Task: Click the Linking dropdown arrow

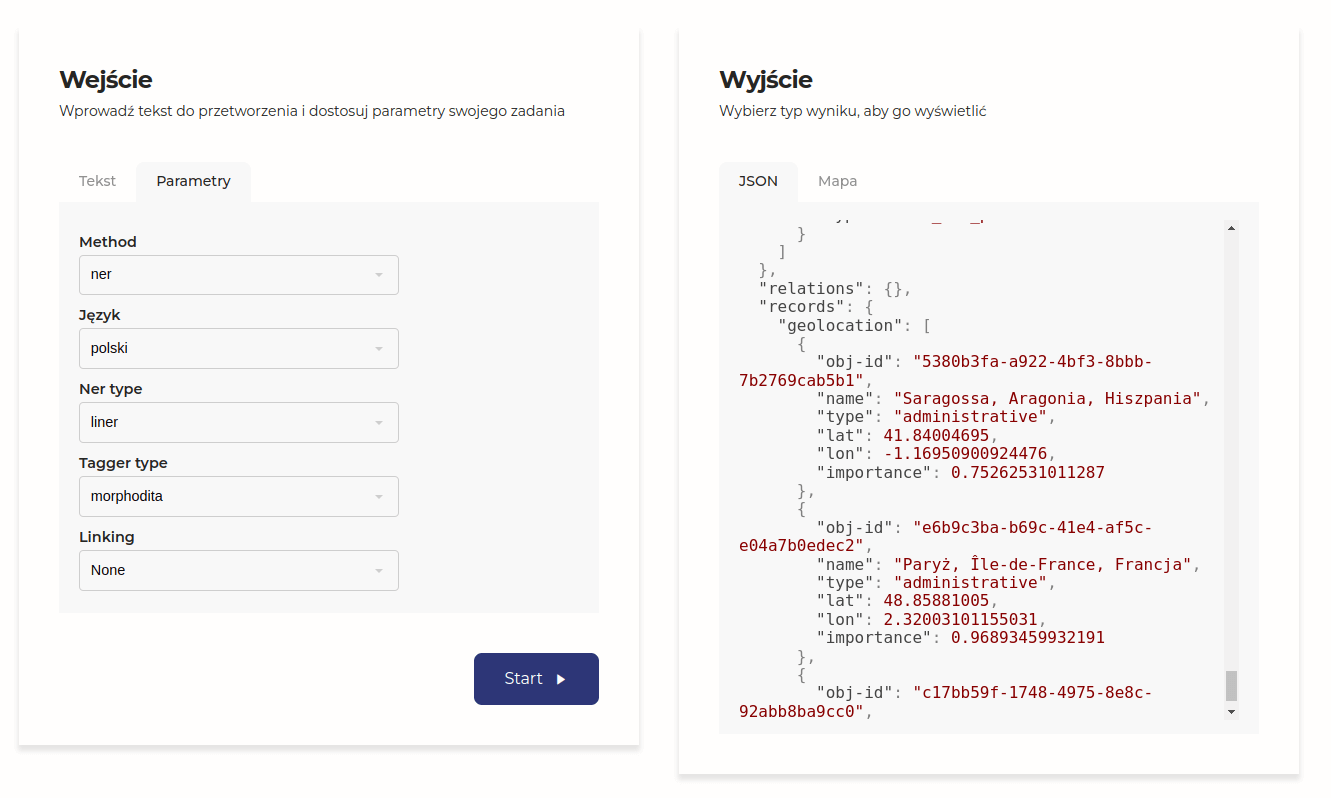Action: [x=379, y=571]
